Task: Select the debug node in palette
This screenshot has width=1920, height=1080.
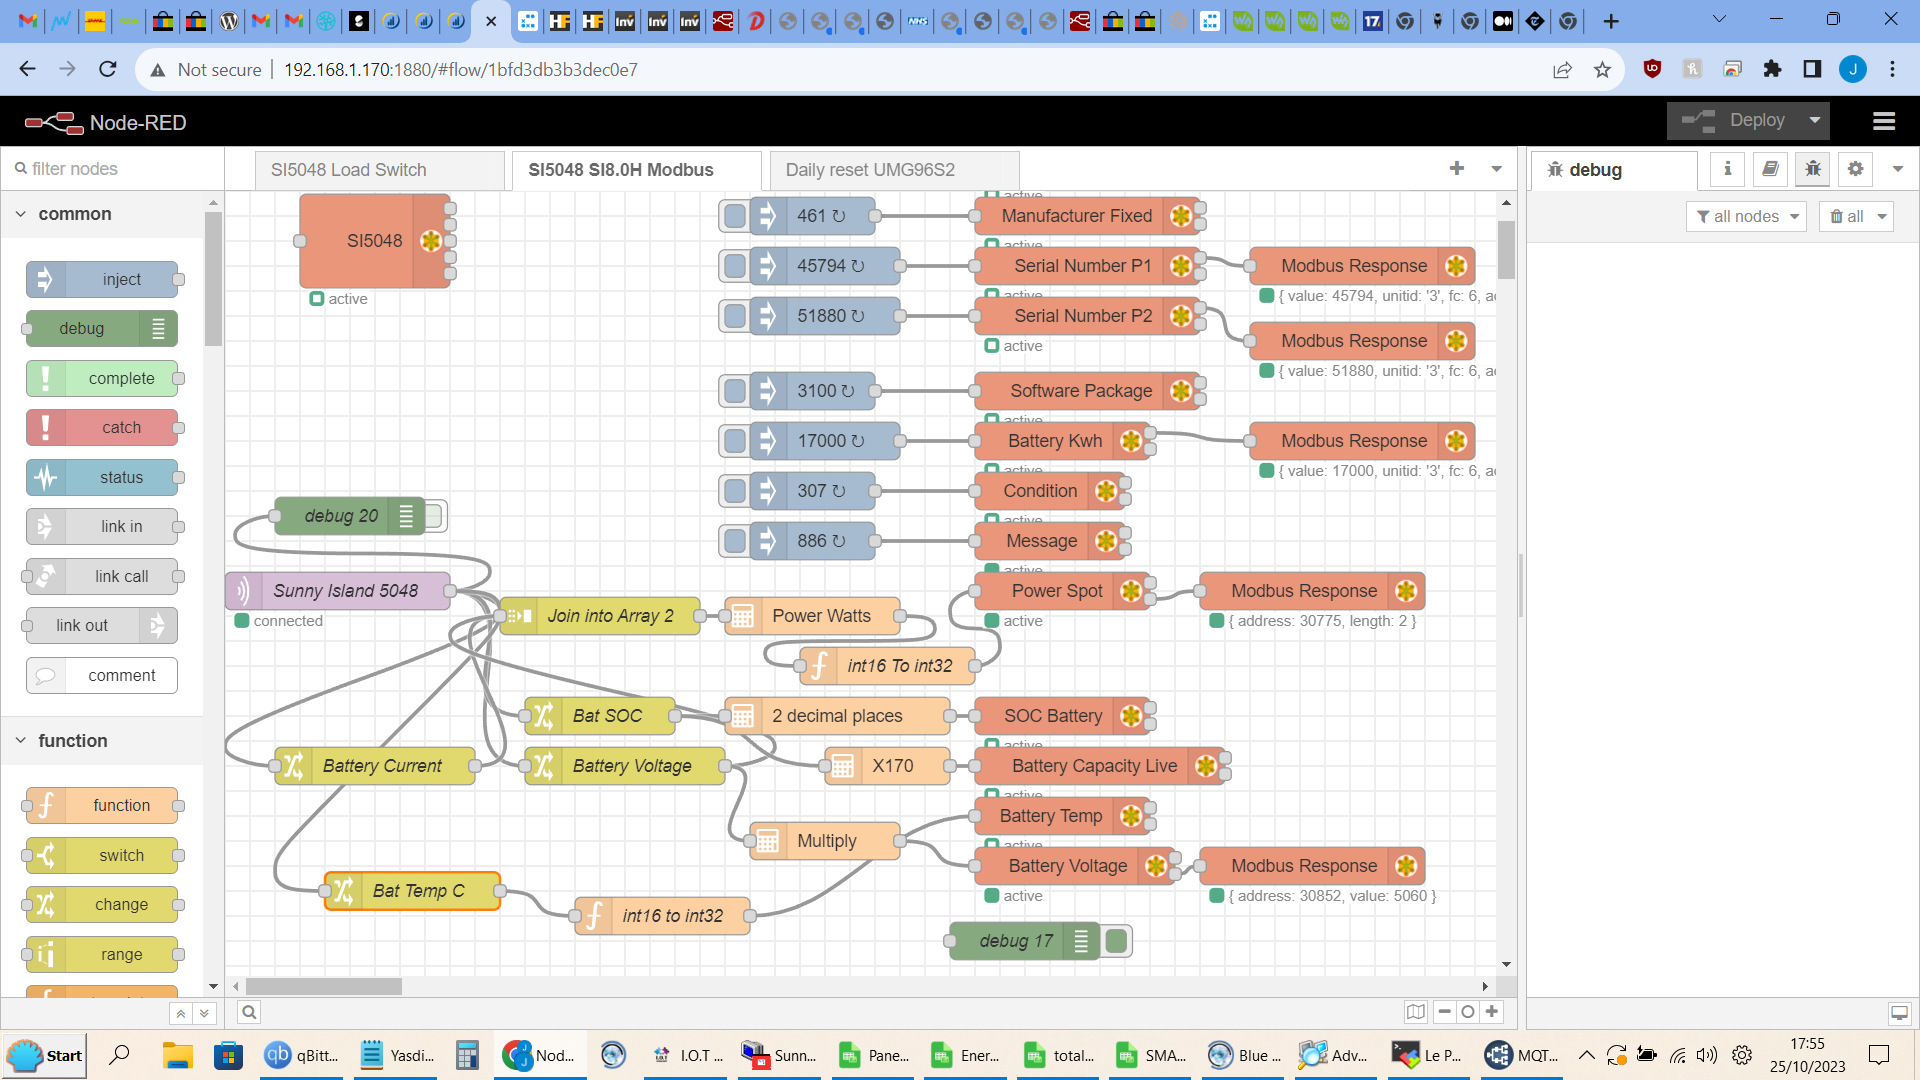Action: point(102,329)
